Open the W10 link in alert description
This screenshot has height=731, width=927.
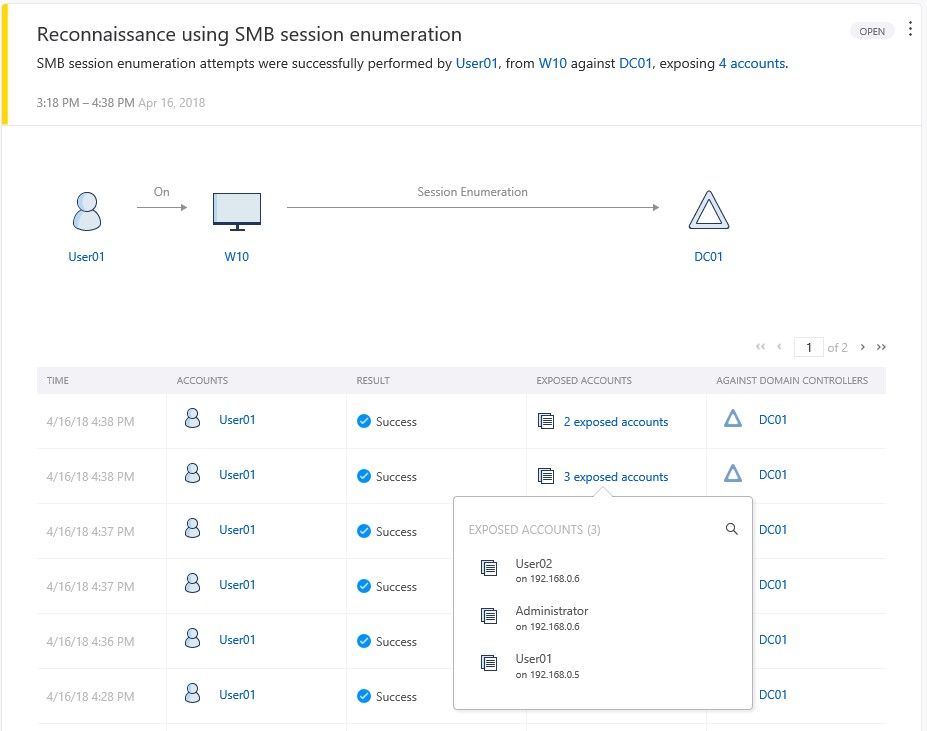[553, 63]
